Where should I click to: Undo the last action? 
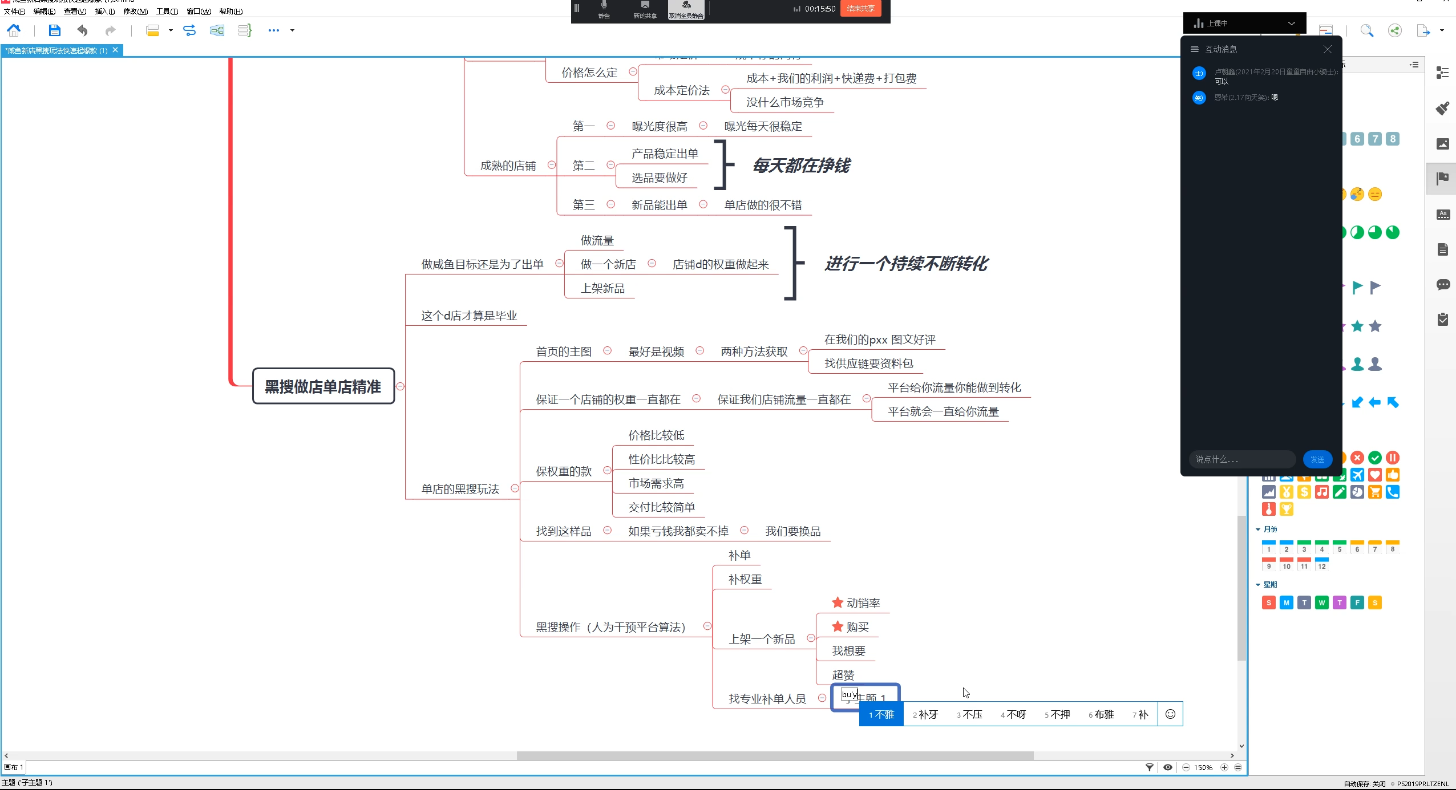82,31
